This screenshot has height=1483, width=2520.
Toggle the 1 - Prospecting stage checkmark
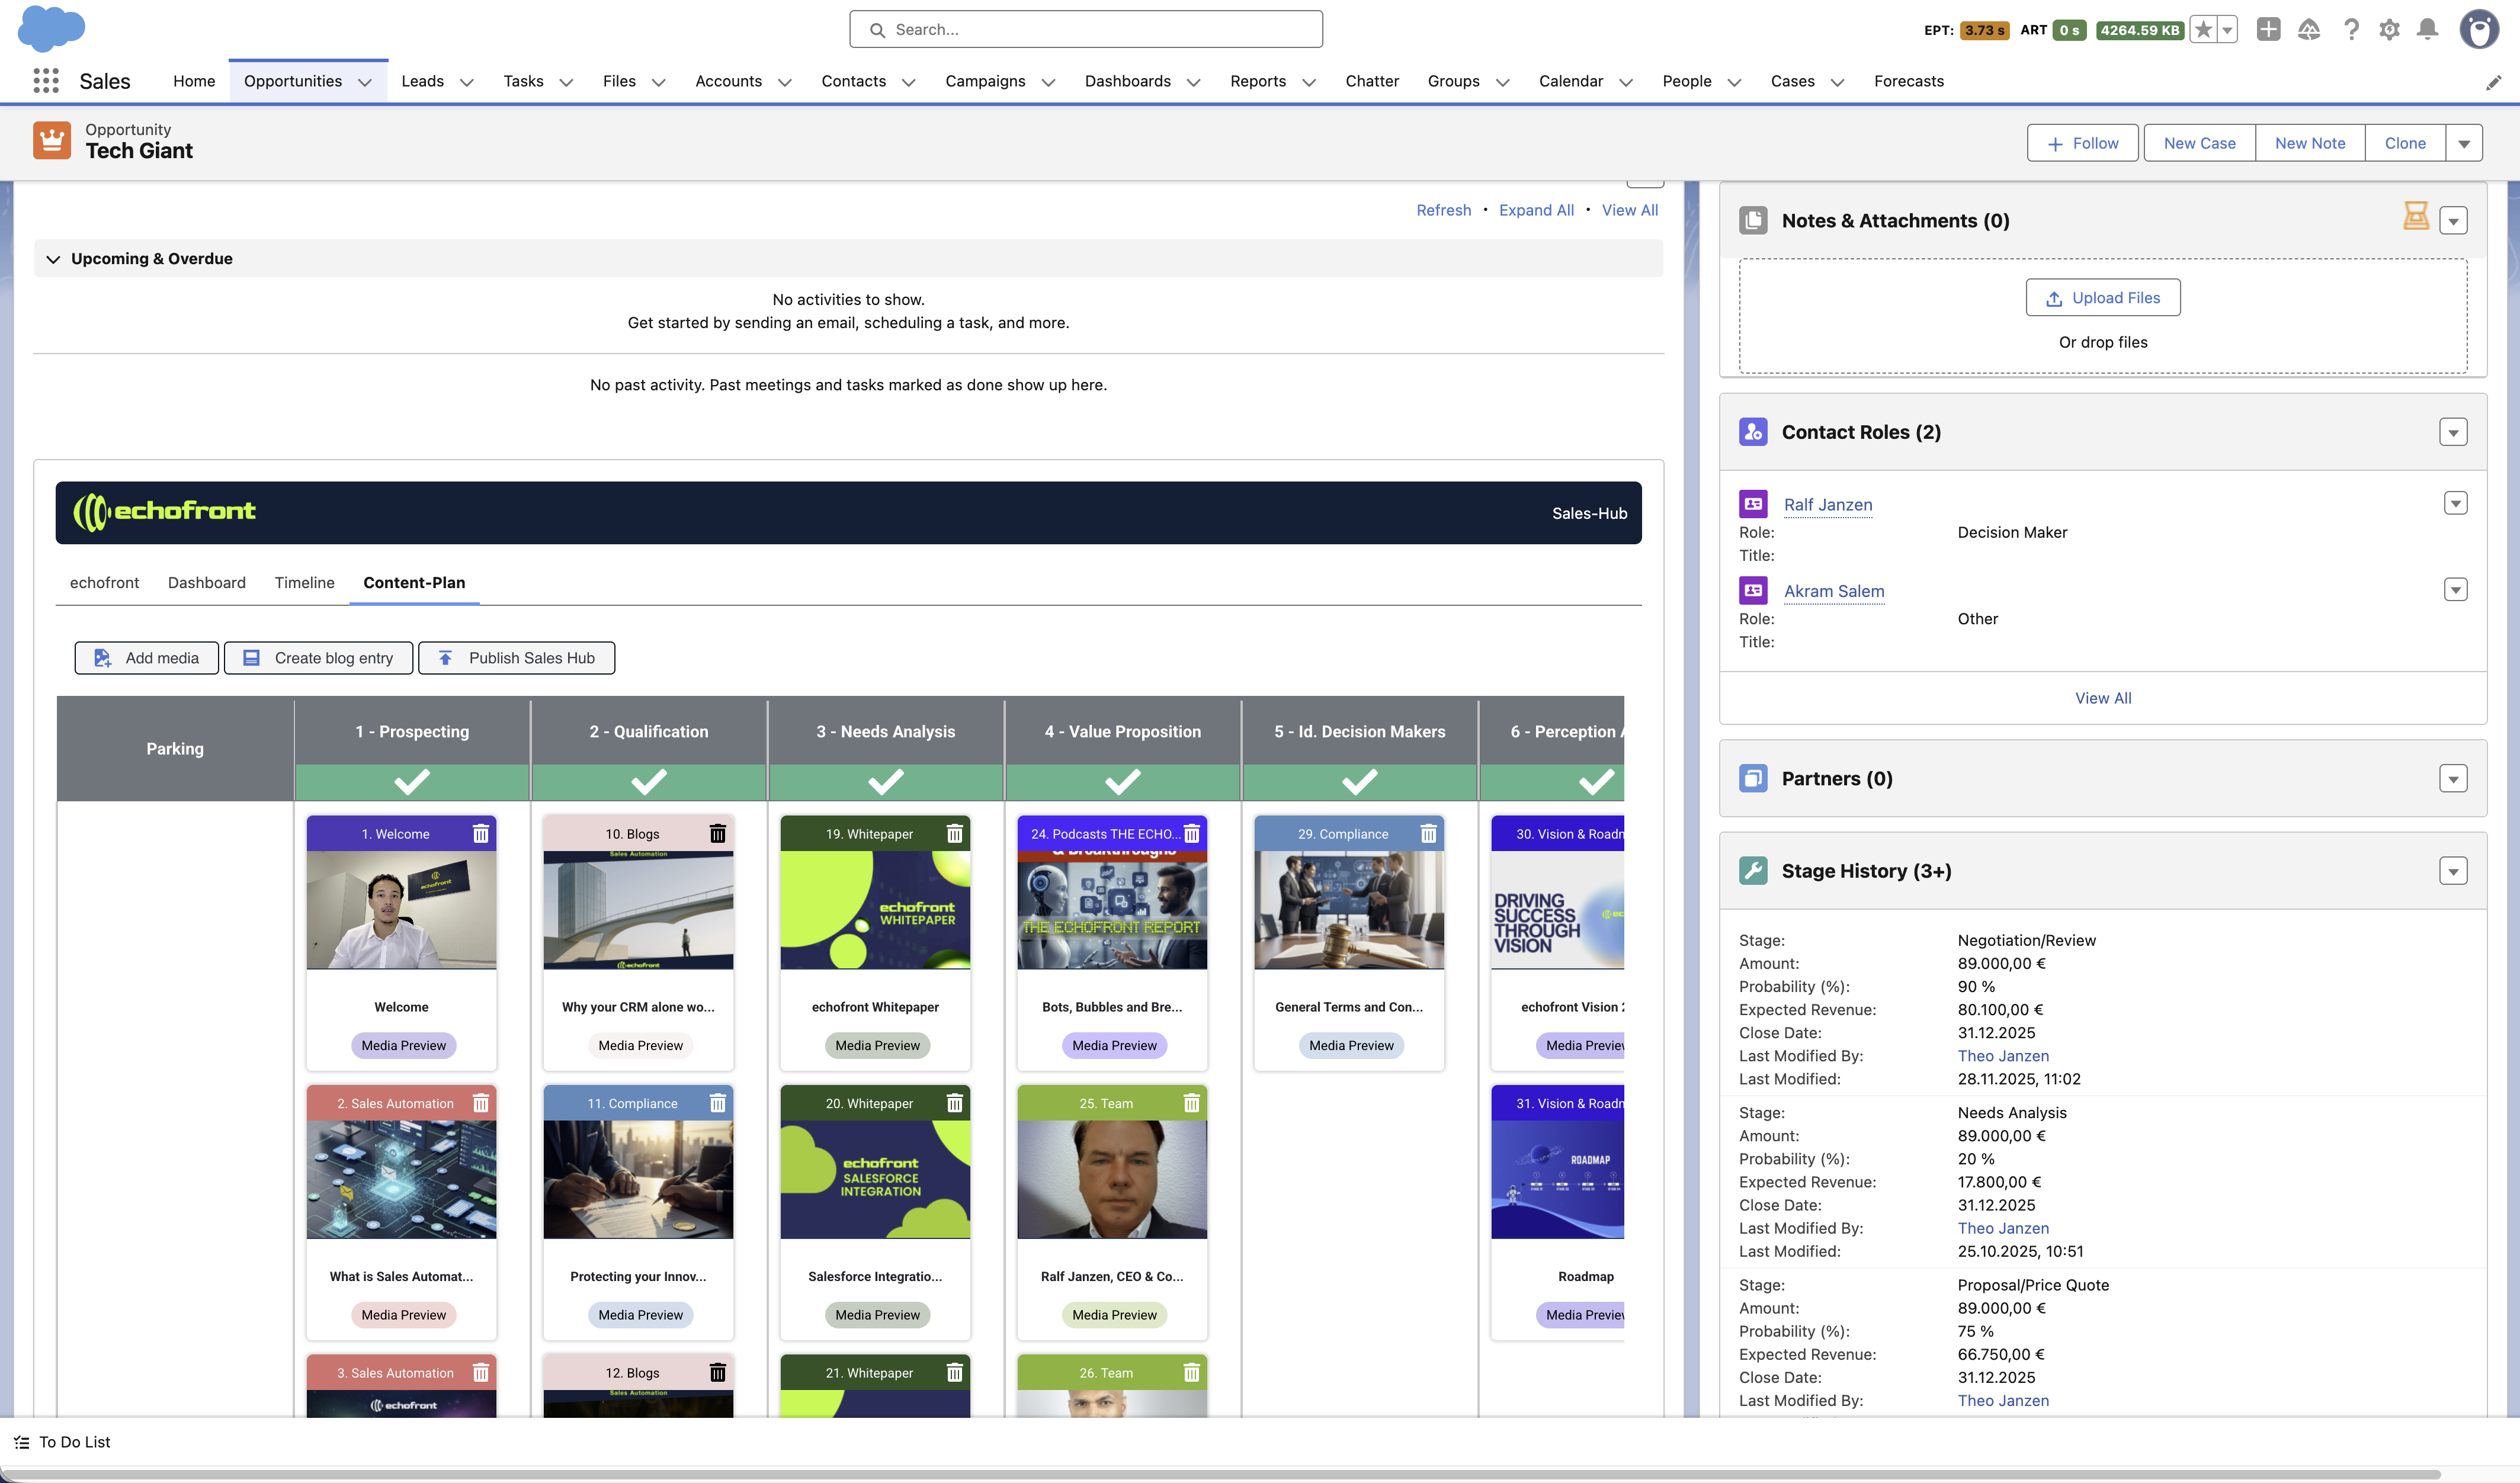(412, 781)
